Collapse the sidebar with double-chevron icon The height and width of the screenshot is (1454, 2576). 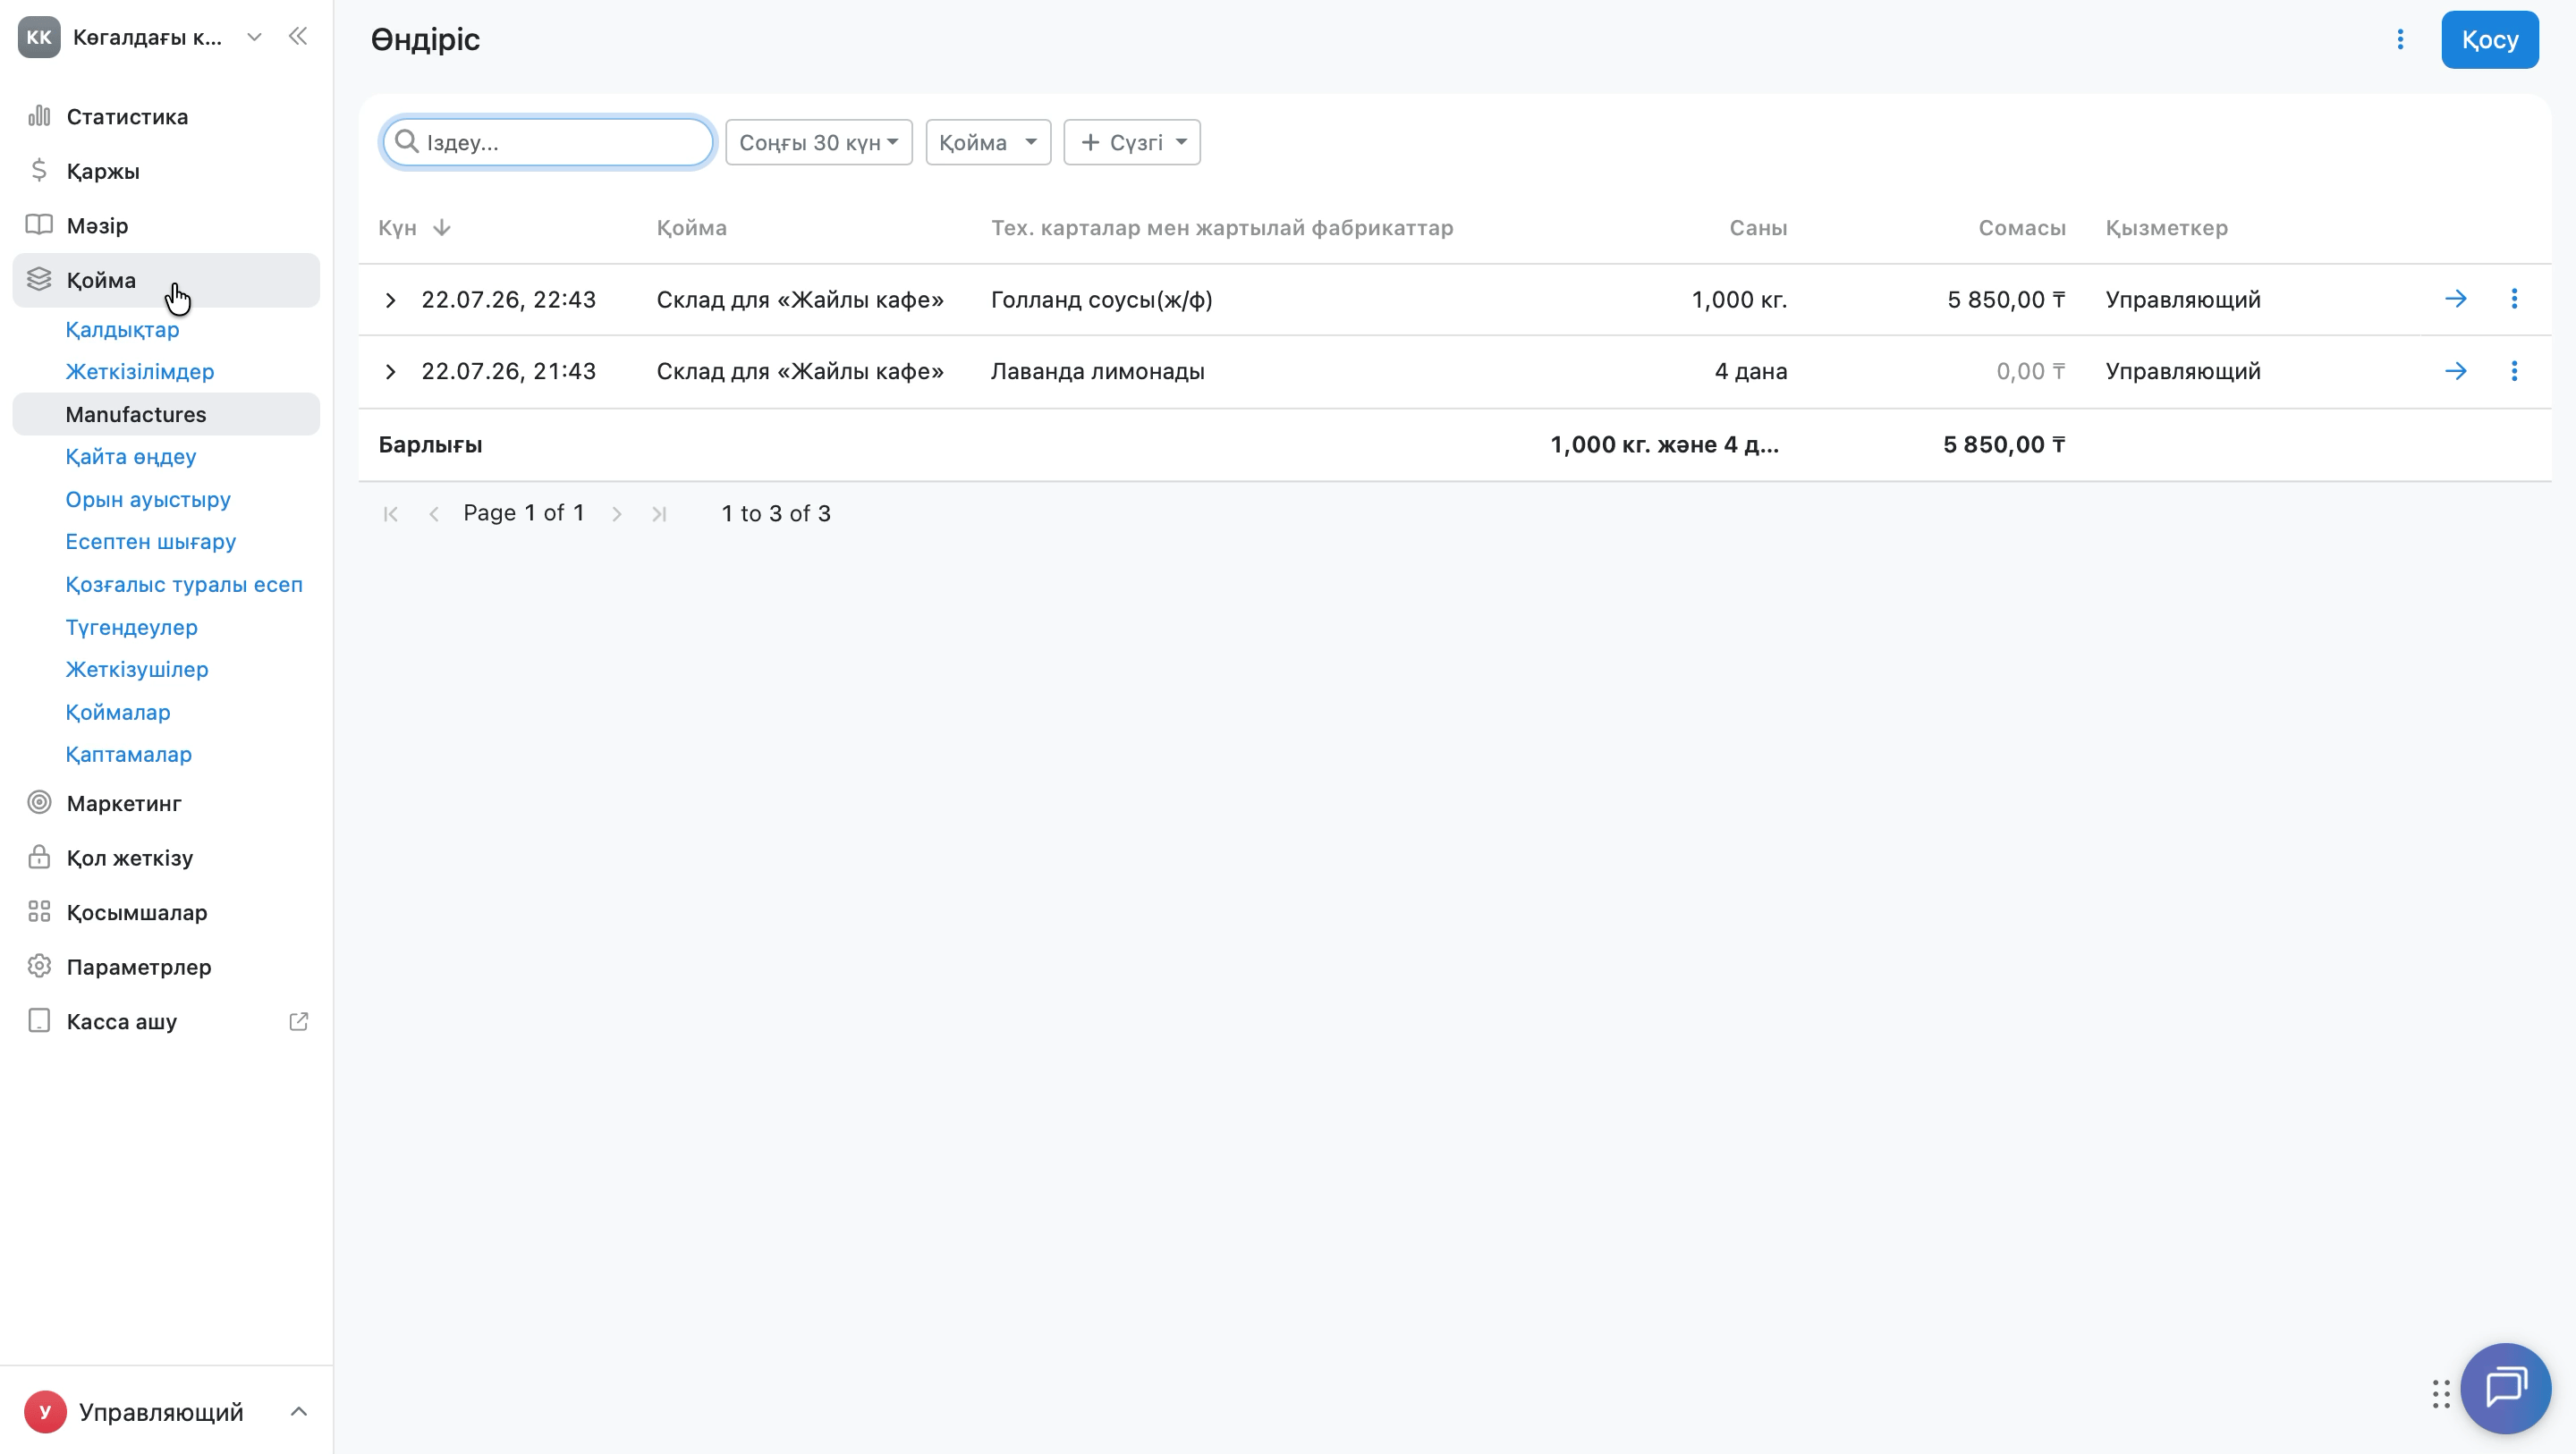298,37
